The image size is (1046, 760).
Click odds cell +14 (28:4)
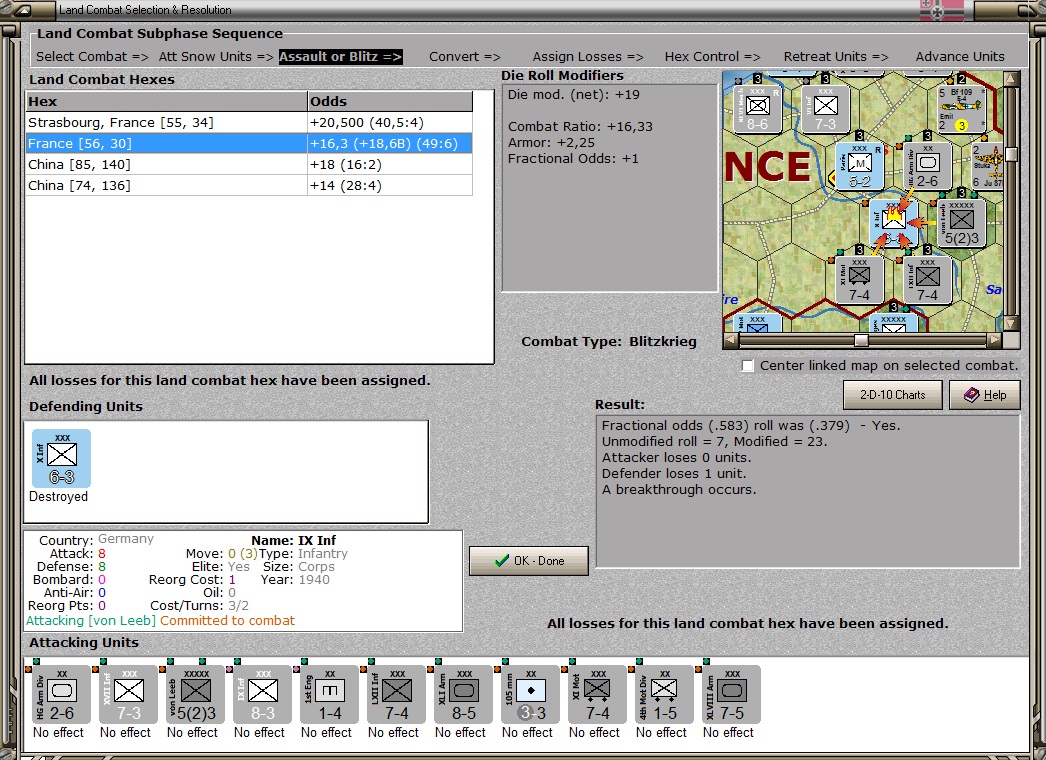[390, 185]
